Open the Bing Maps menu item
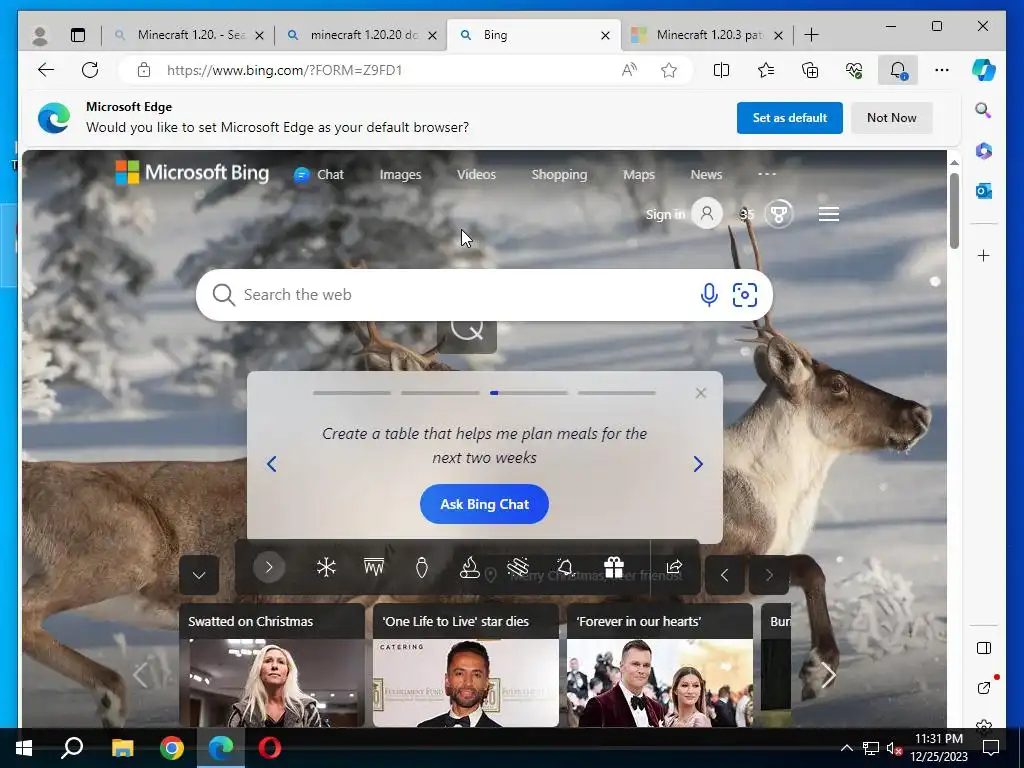 639,174
